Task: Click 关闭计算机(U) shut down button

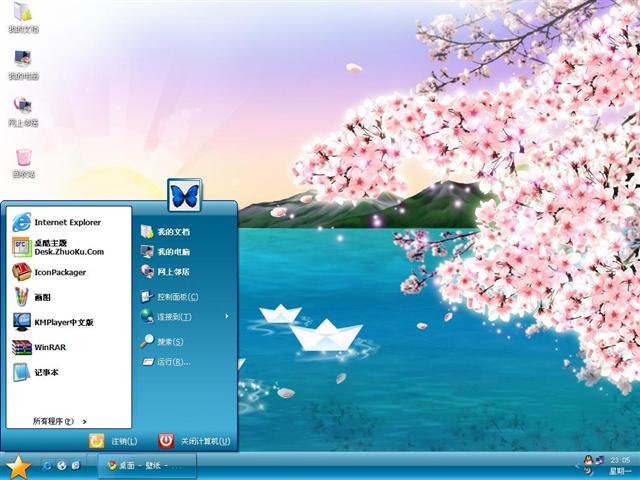Action: 195,441
